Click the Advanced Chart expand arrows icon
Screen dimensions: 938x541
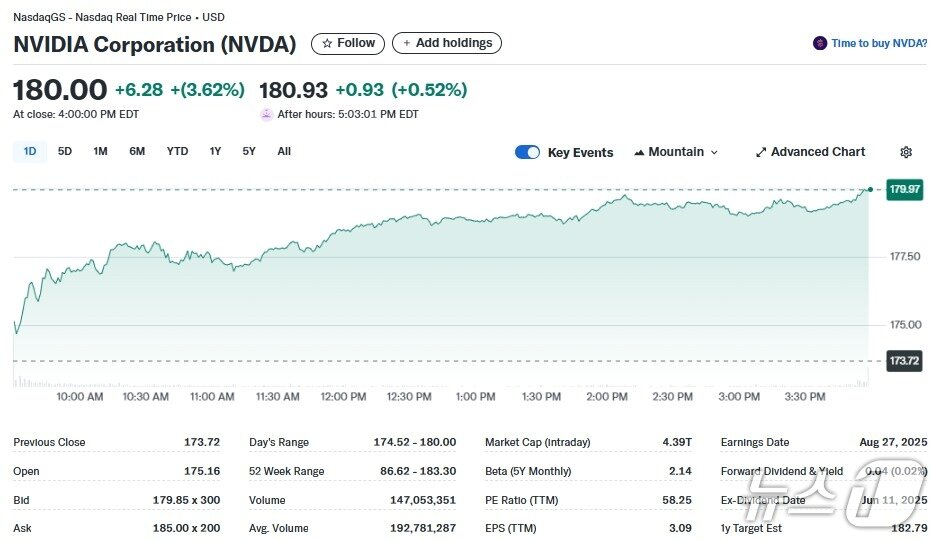(x=761, y=152)
